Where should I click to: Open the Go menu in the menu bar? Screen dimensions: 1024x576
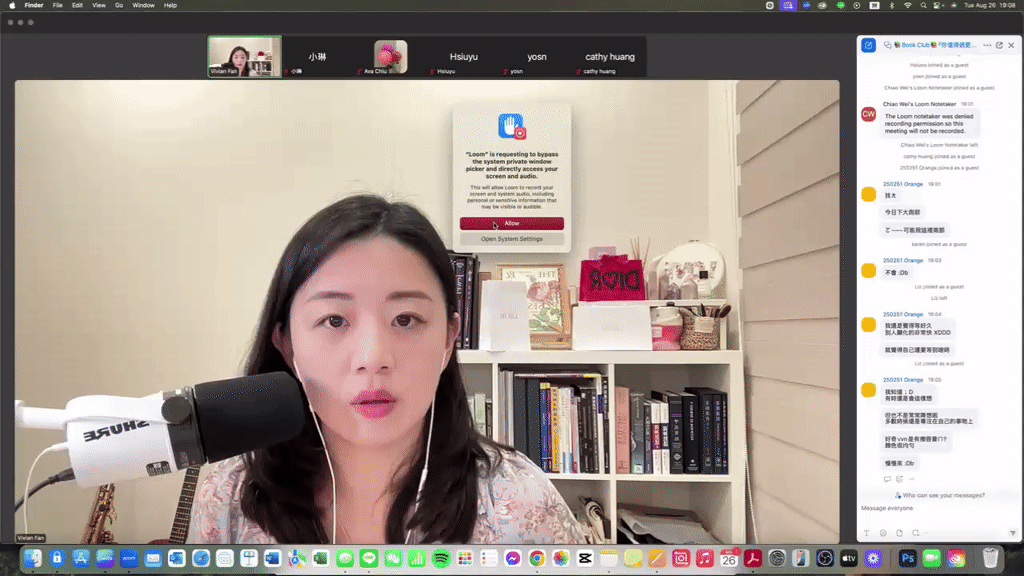pyautogui.click(x=119, y=5)
